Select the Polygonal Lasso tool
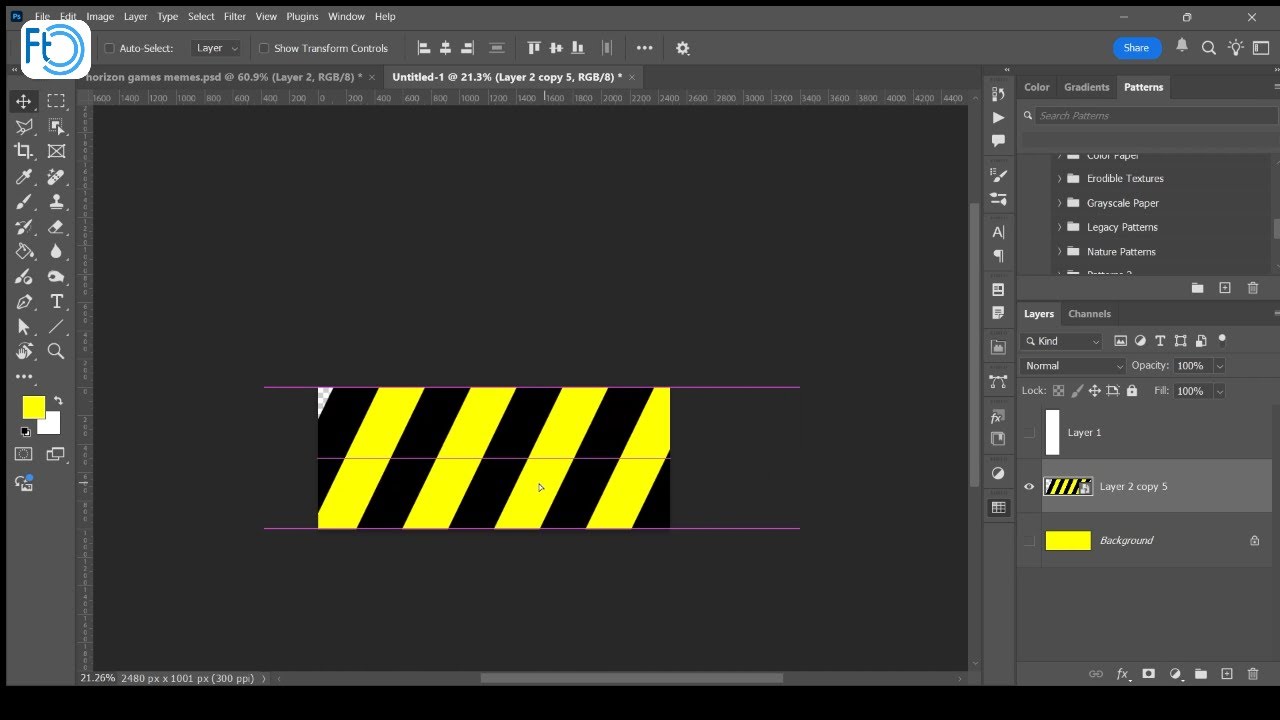 pos(23,126)
